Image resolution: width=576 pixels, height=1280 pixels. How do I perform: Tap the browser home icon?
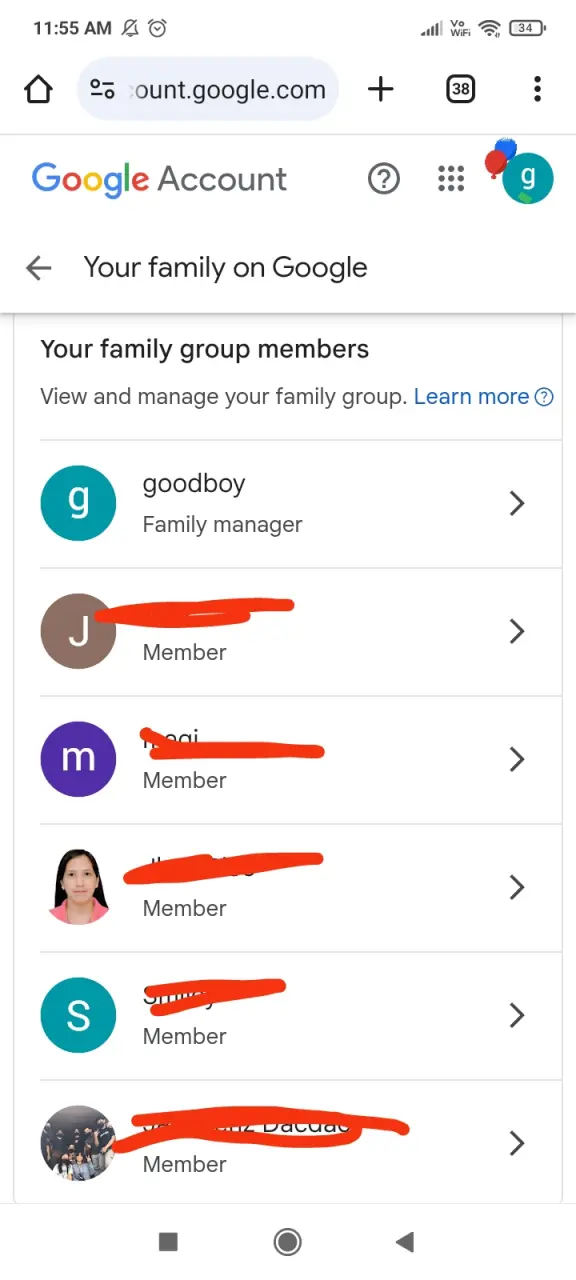(38, 89)
